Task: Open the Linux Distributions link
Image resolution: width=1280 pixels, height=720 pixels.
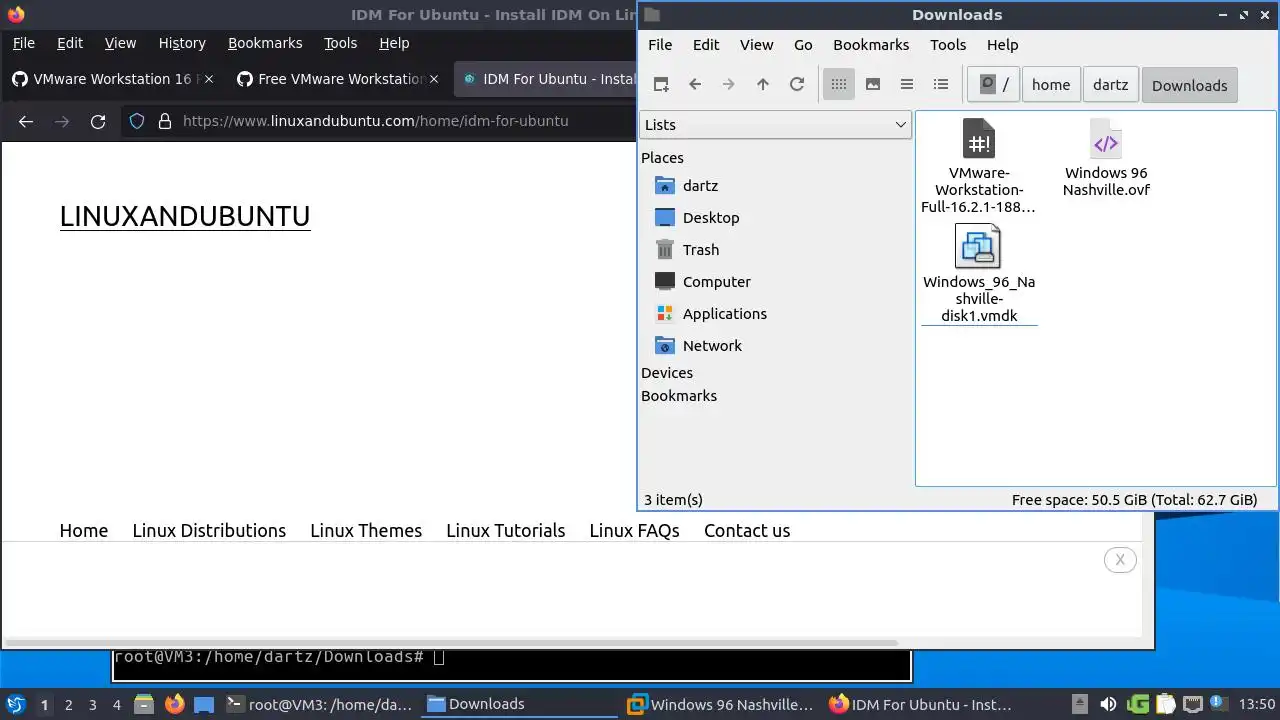Action: click(209, 531)
